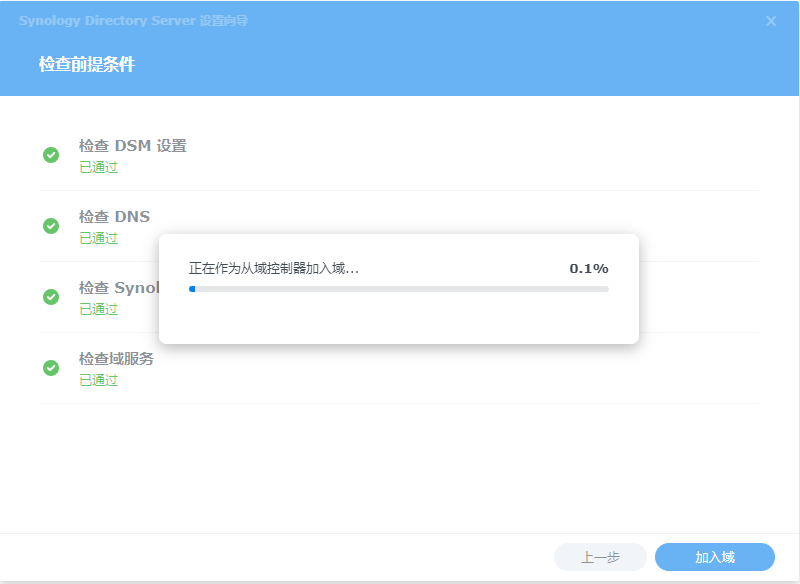Click 已通过 status under 检查 DNS

click(98, 238)
